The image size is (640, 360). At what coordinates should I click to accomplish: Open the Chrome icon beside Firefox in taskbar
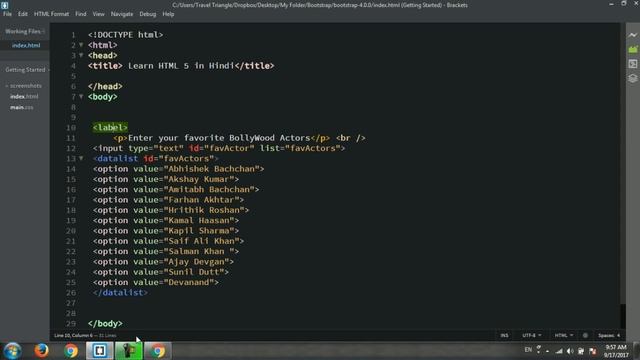pos(71,351)
